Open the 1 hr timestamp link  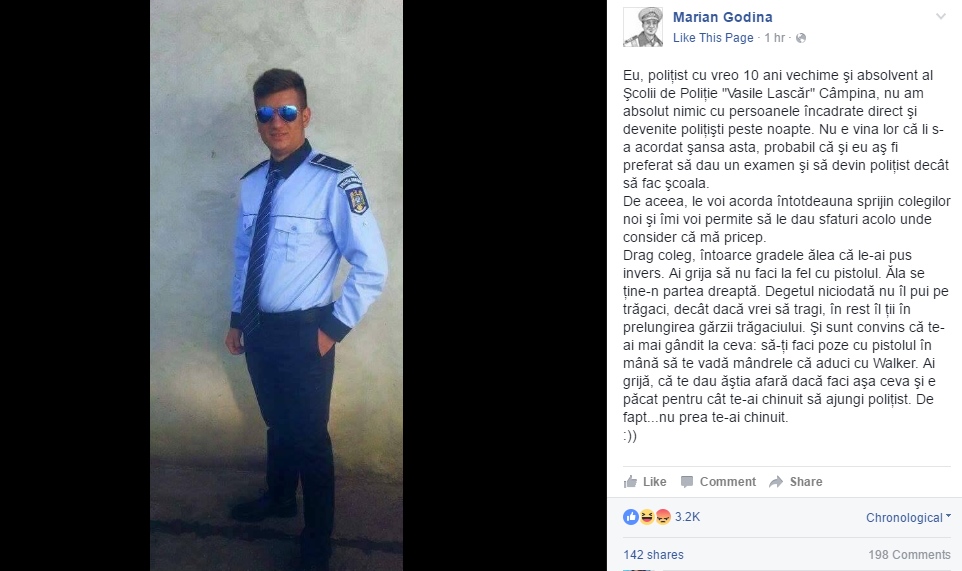(774, 38)
